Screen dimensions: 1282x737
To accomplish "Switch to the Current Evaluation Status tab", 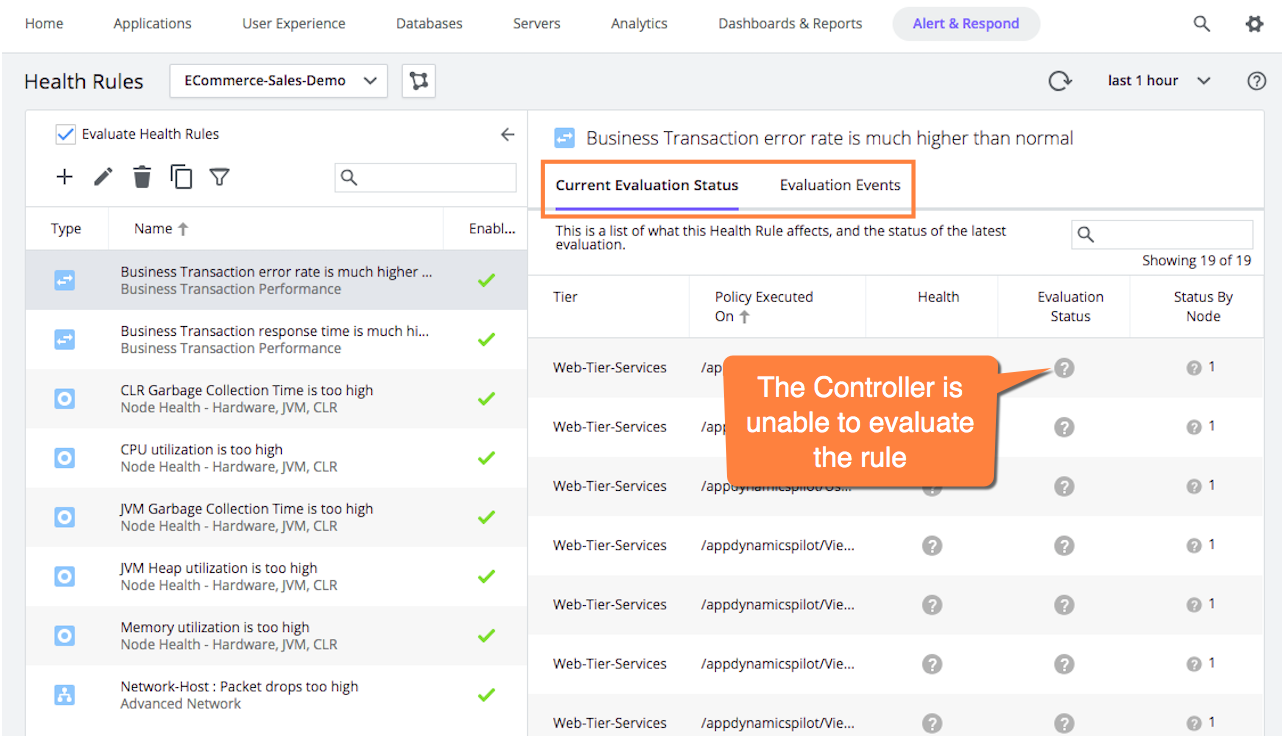I will (647, 185).
